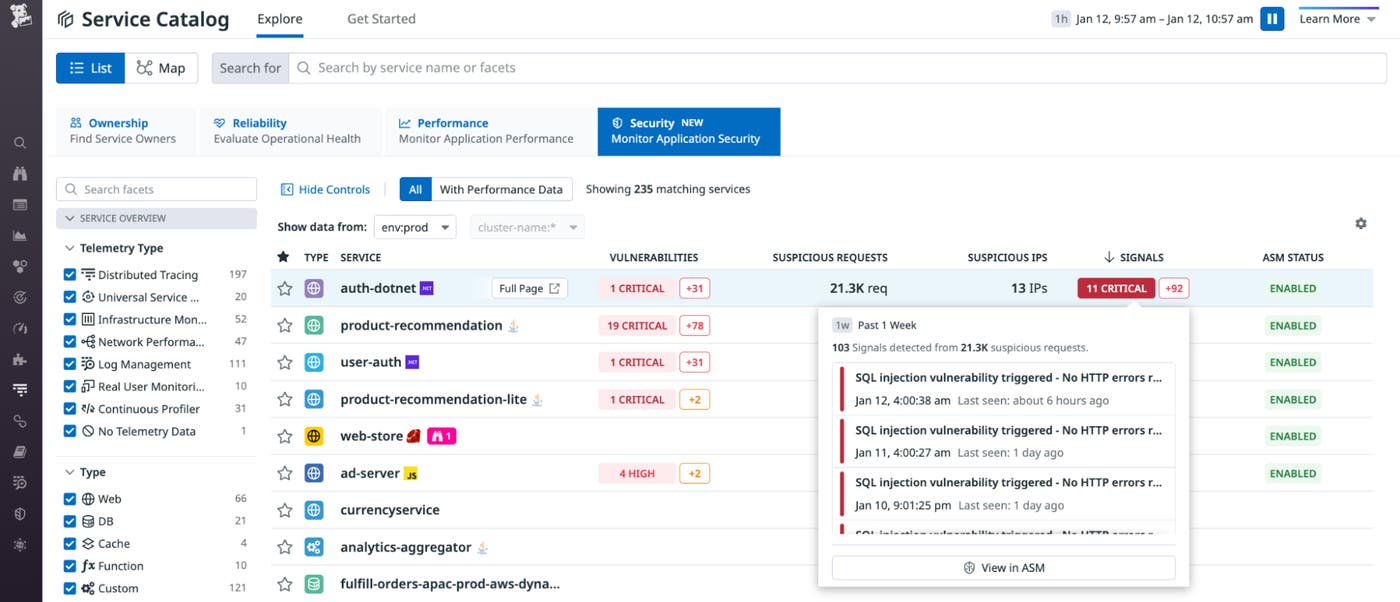Open search from the left sidebar magnifier

[x=20, y=143]
